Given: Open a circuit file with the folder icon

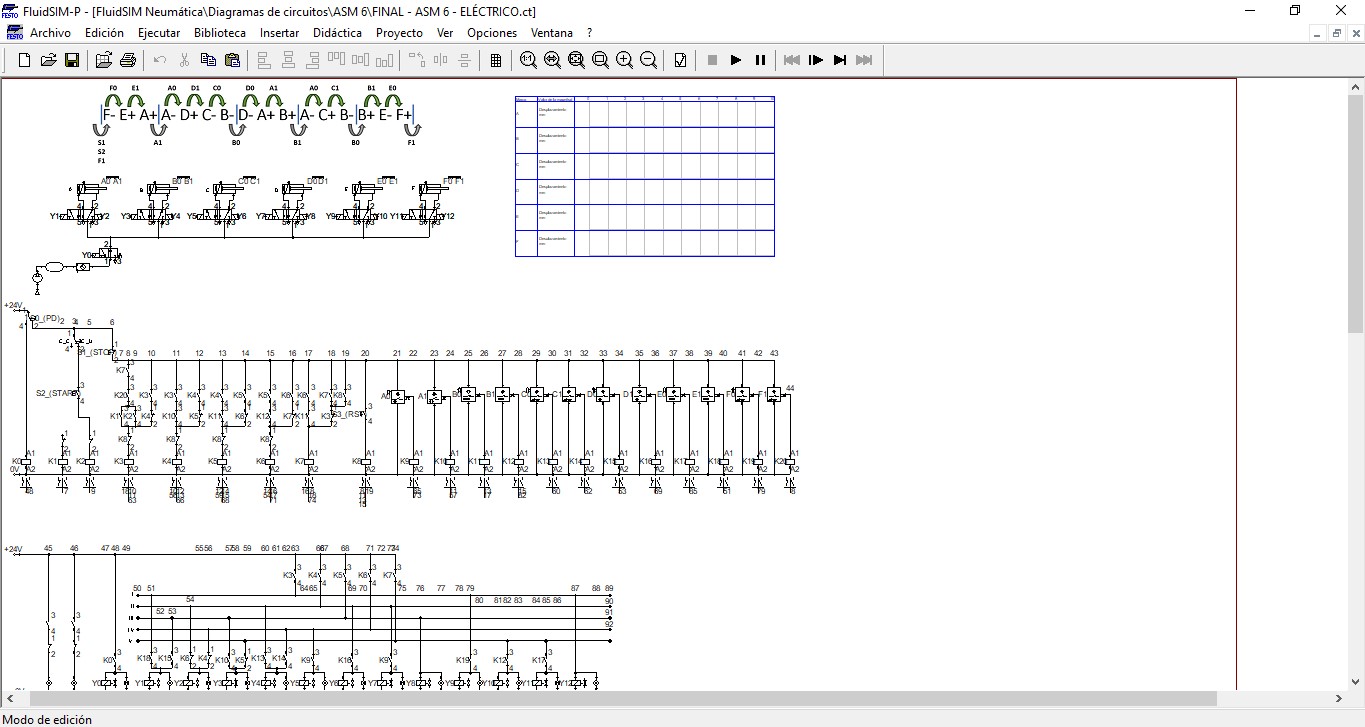Looking at the screenshot, I should (x=48, y=60).
